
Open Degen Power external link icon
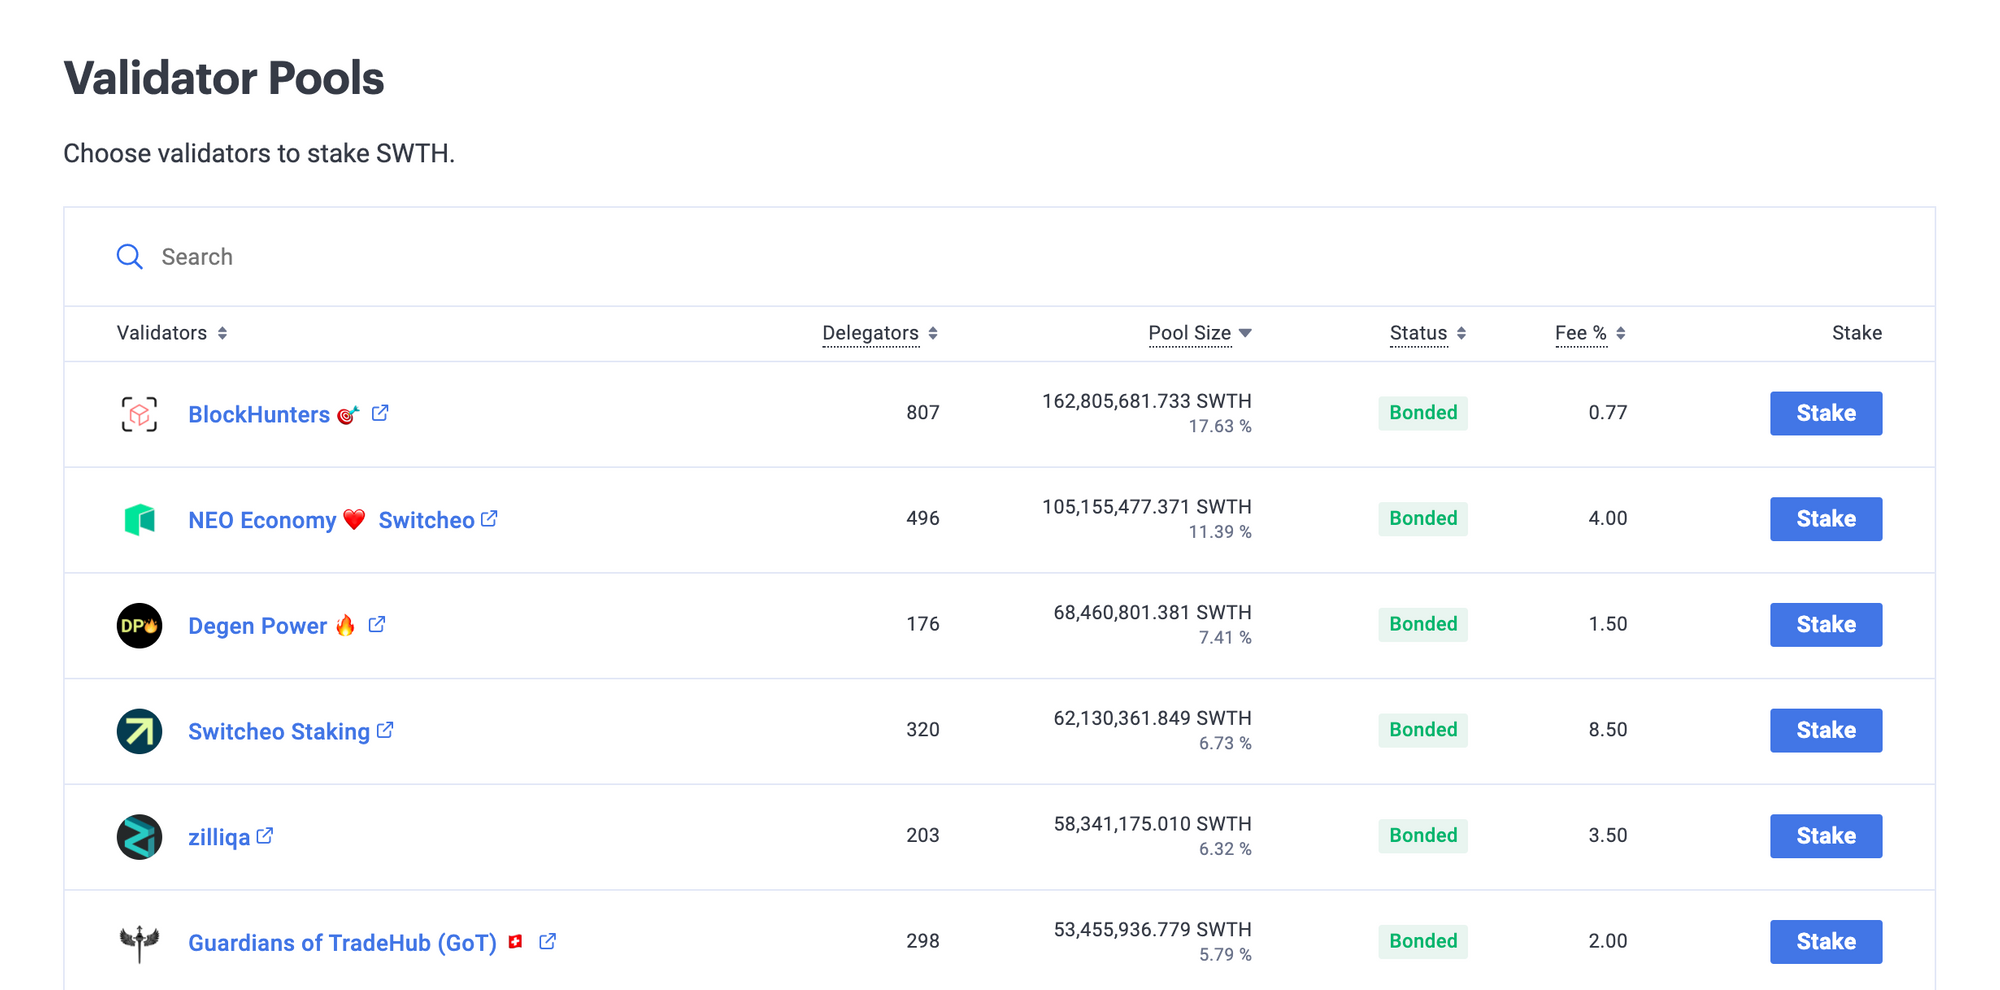click(377, 625)
